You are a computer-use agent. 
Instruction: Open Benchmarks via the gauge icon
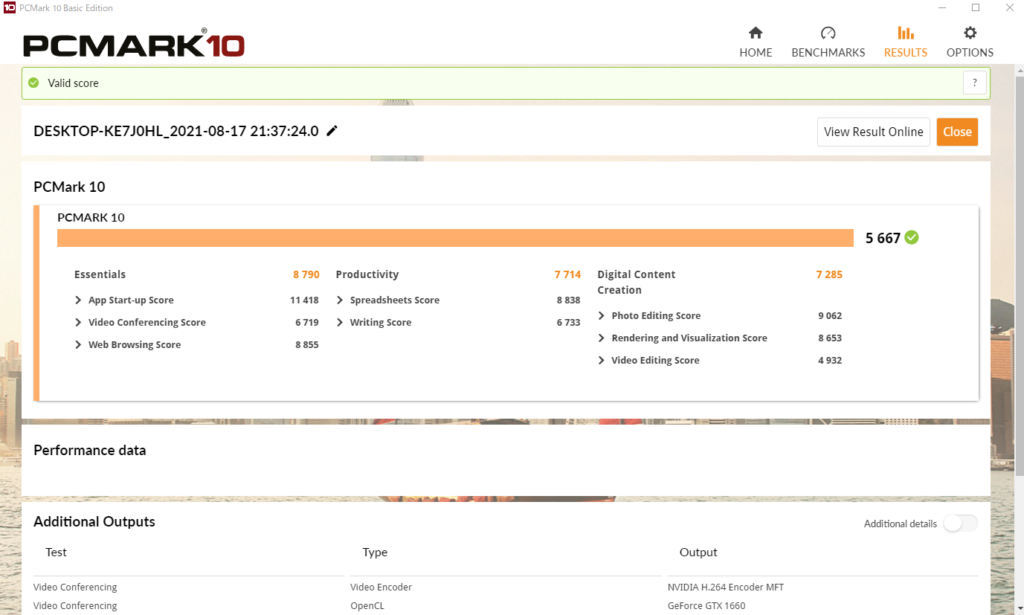point(827,33)
